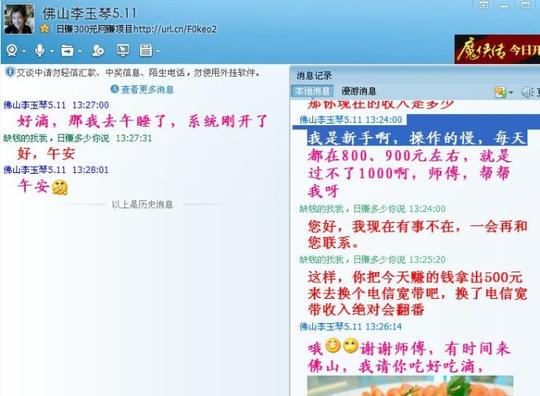Screen dimensions: 540x396
Task: Click the export icon in 消息记录 panel
Action: (500, 92)
